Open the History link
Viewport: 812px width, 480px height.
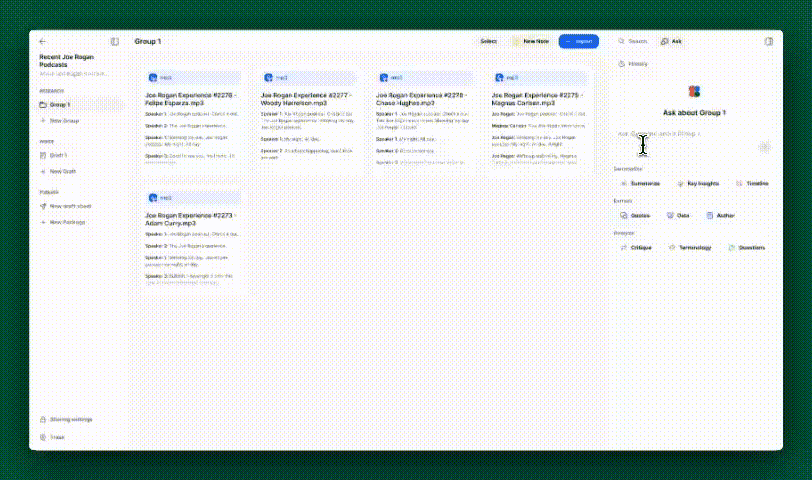pos(633,64)
